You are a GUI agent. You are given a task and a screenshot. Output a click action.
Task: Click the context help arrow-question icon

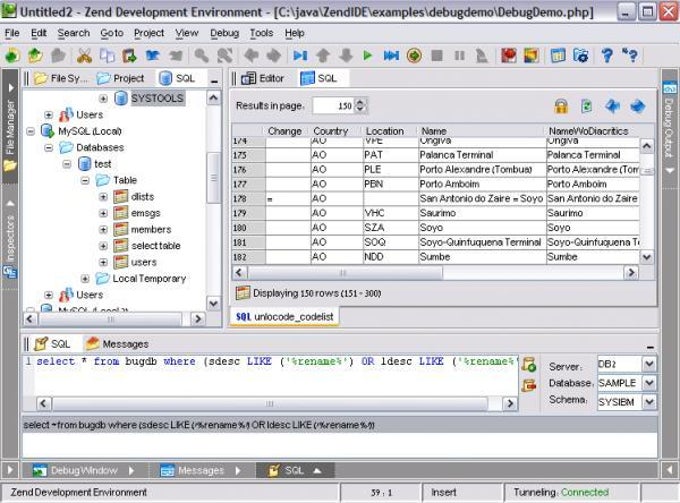click(x=630, y=56)
